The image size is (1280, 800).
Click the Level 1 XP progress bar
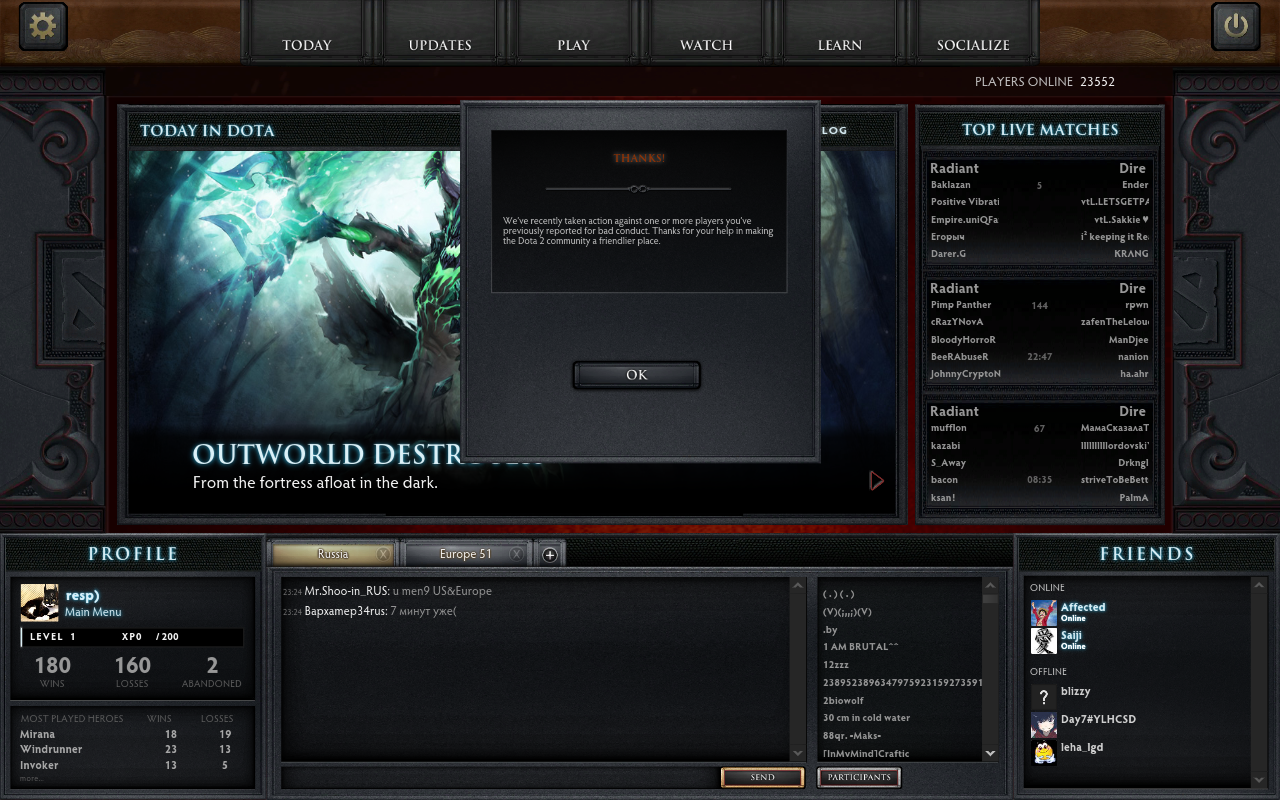pos(132,637)
